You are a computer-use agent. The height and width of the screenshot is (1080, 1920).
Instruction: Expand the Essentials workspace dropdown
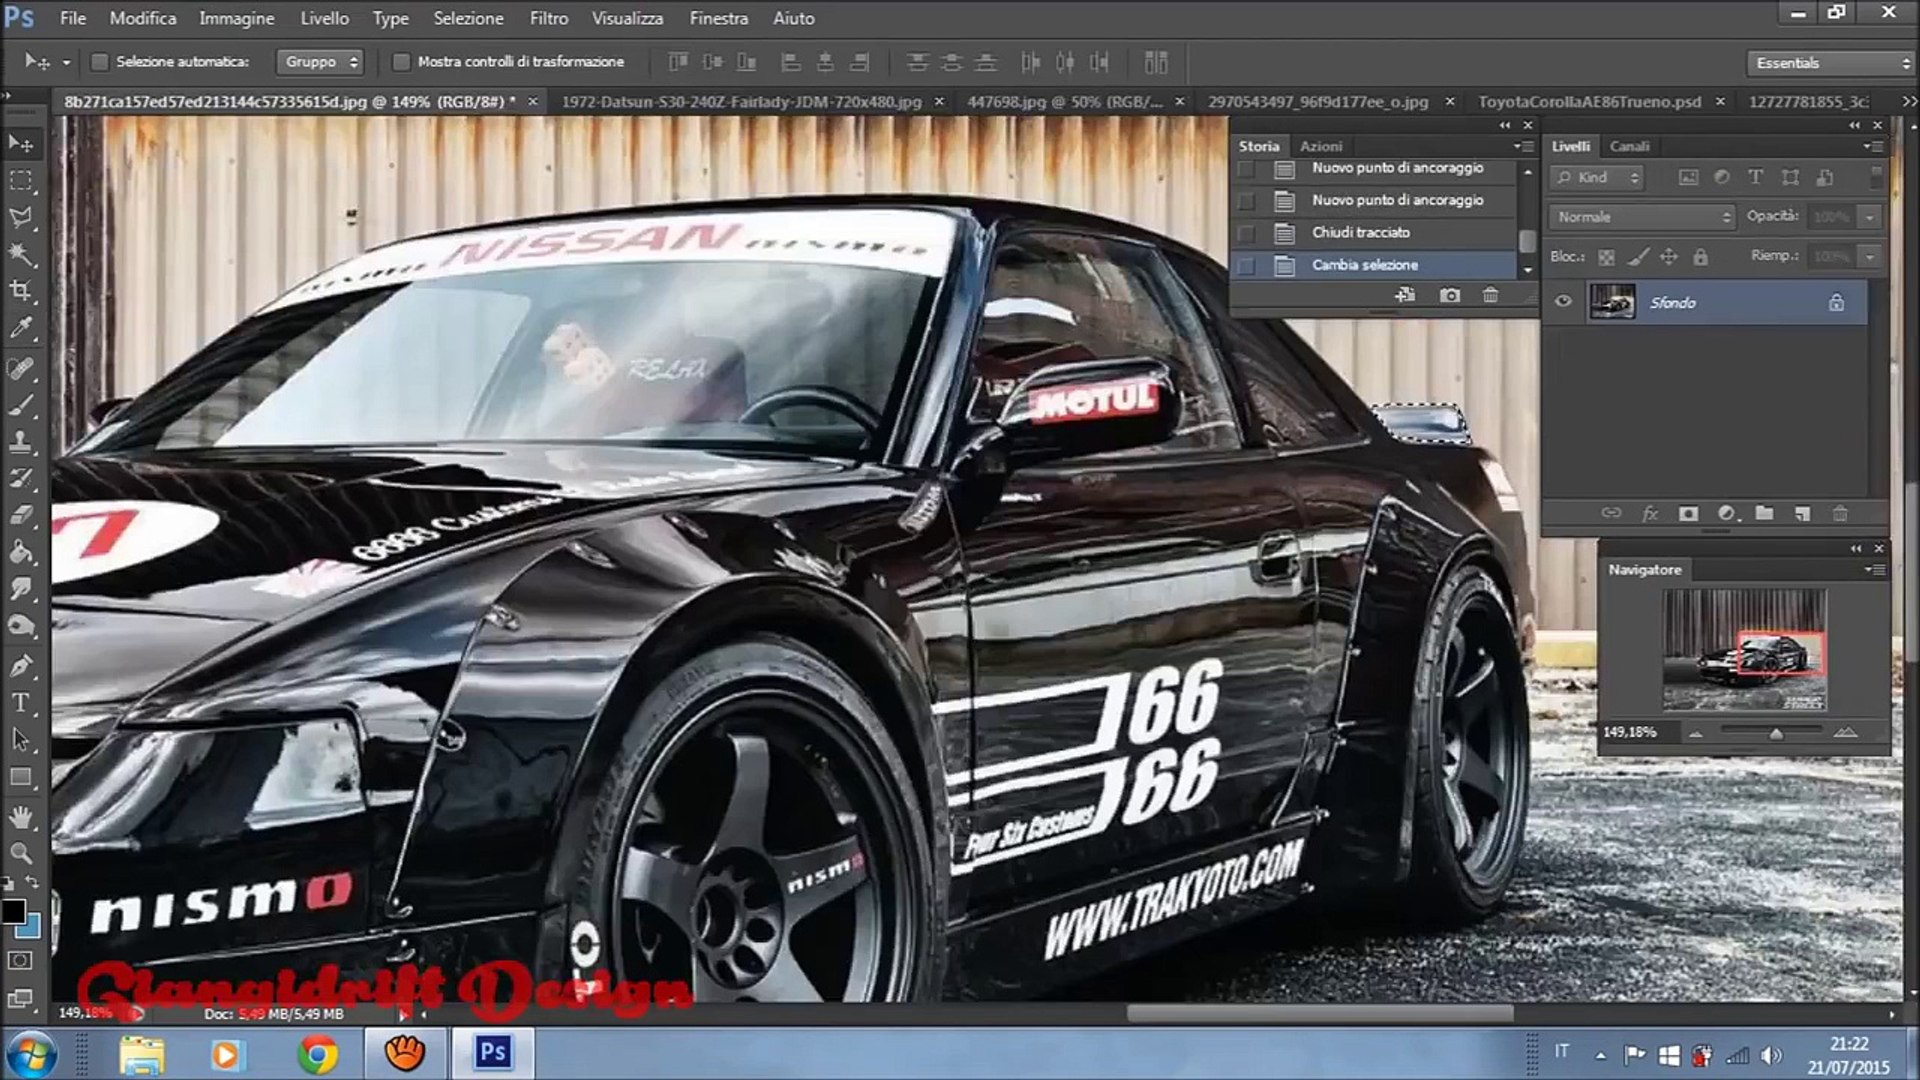[x=1831, y=63]
